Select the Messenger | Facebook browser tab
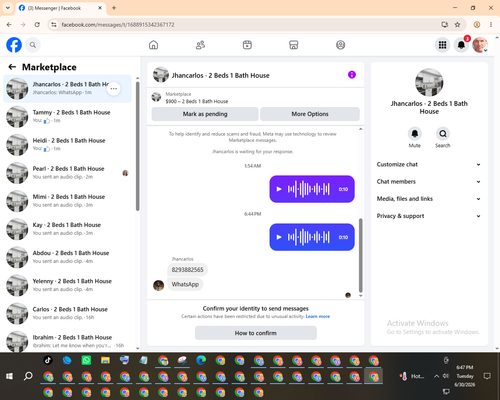This screenshot has height=400, width=500. 61,8
